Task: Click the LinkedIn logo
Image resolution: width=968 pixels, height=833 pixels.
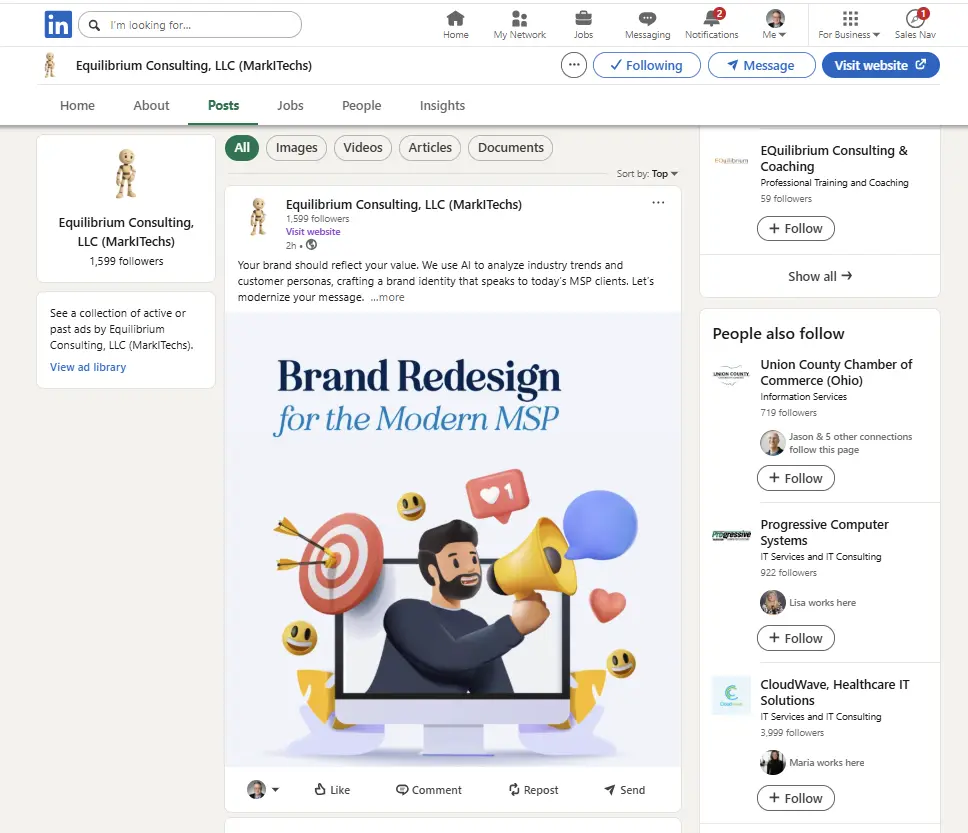Action: pos(58,25)
